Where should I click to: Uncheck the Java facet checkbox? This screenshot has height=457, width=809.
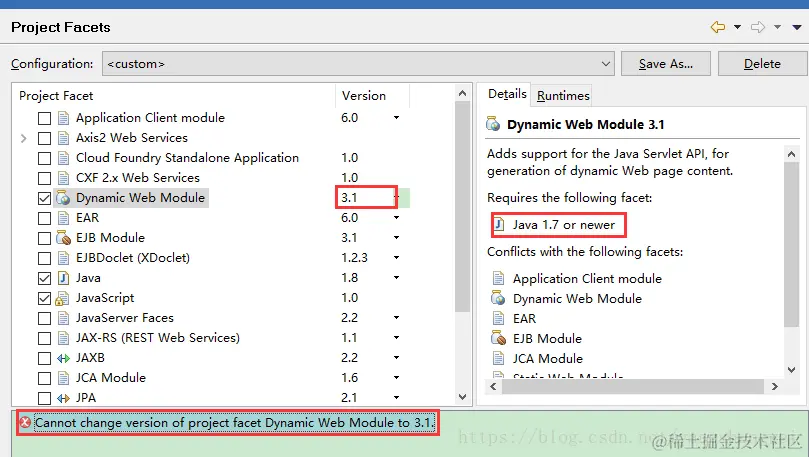(x=44, y=279)
